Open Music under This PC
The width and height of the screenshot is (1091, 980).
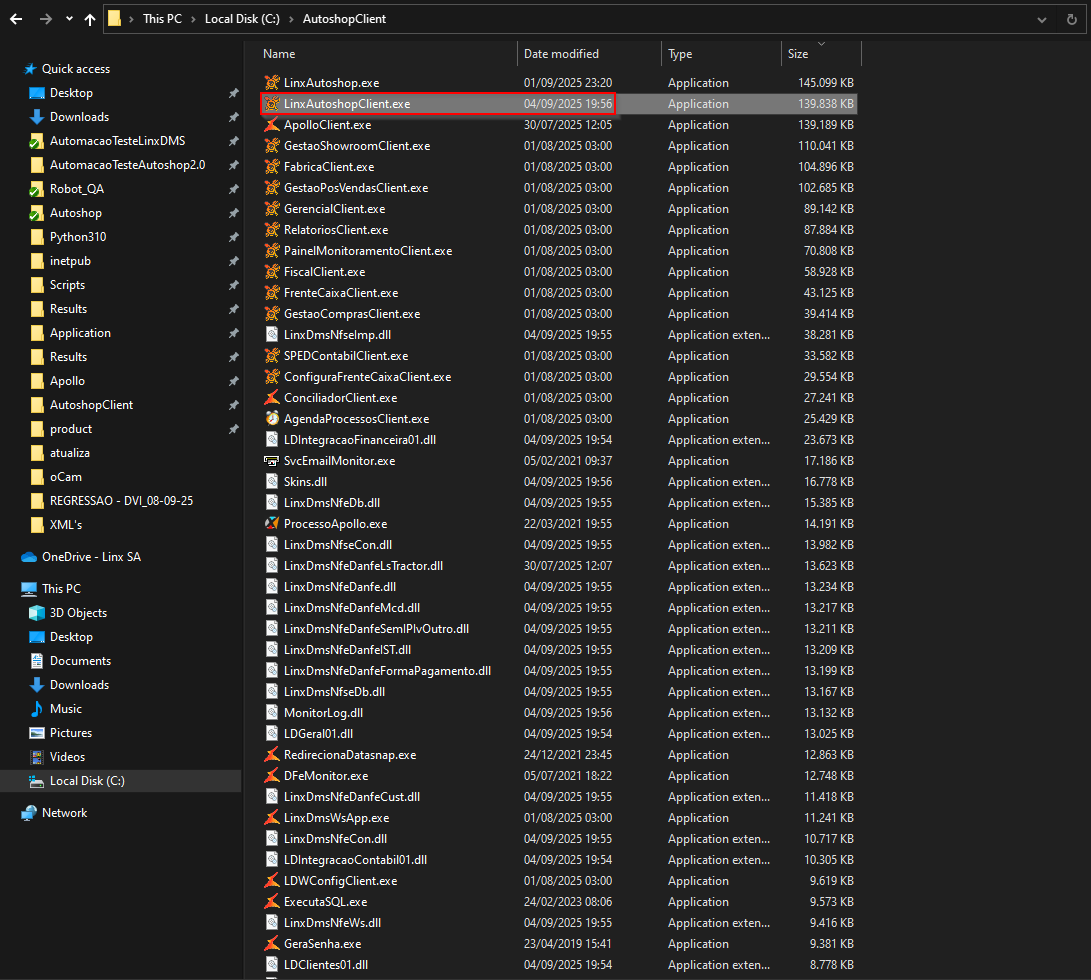[x=65, y=709]
